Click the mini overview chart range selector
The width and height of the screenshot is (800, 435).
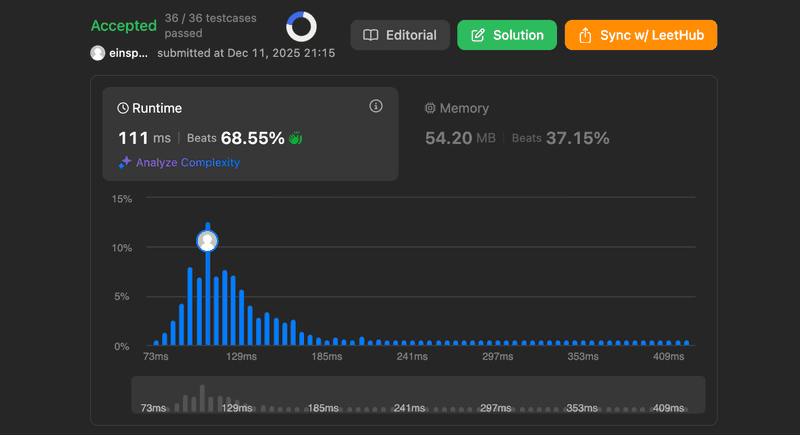click(418, 394)
